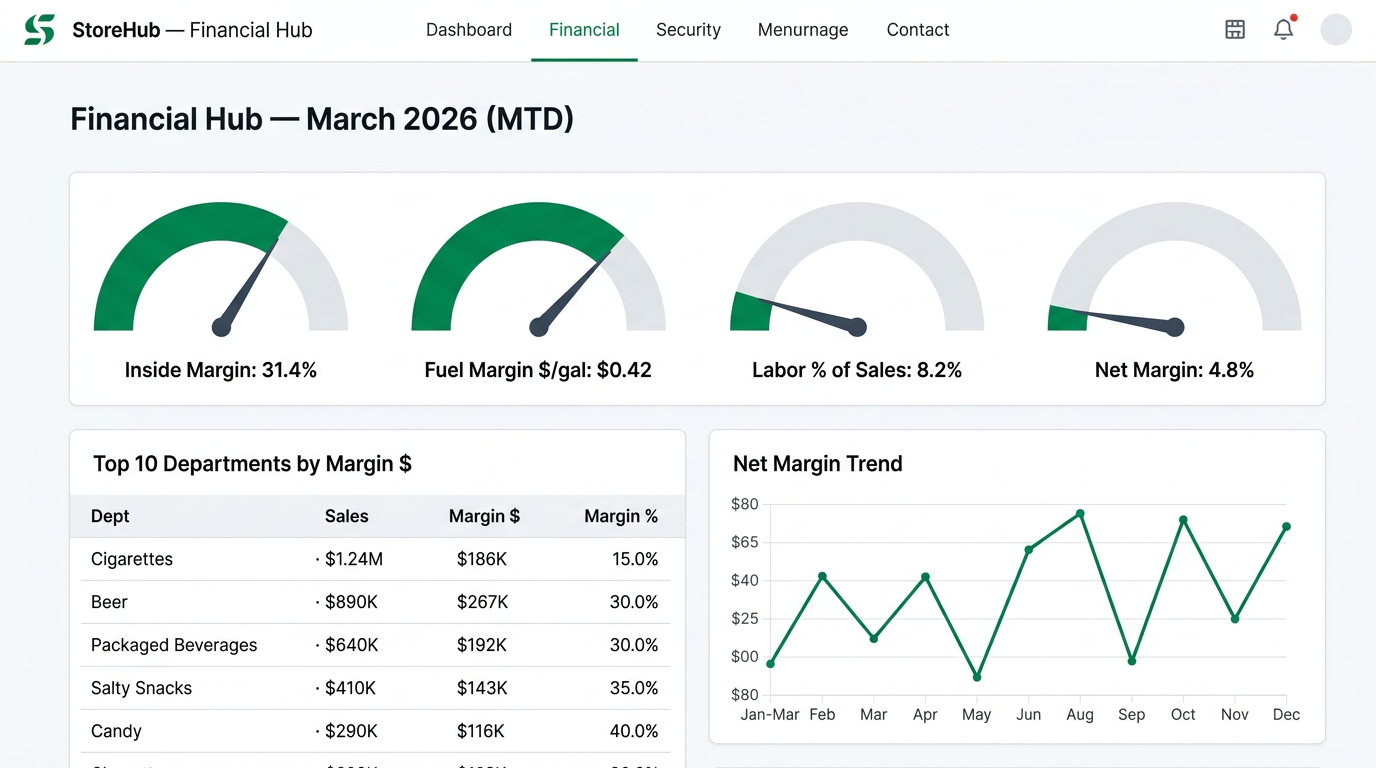The width and height of the screenshot is (1376, 768).
Task: Sort by the Margin % column header
Action: (621, 516)
